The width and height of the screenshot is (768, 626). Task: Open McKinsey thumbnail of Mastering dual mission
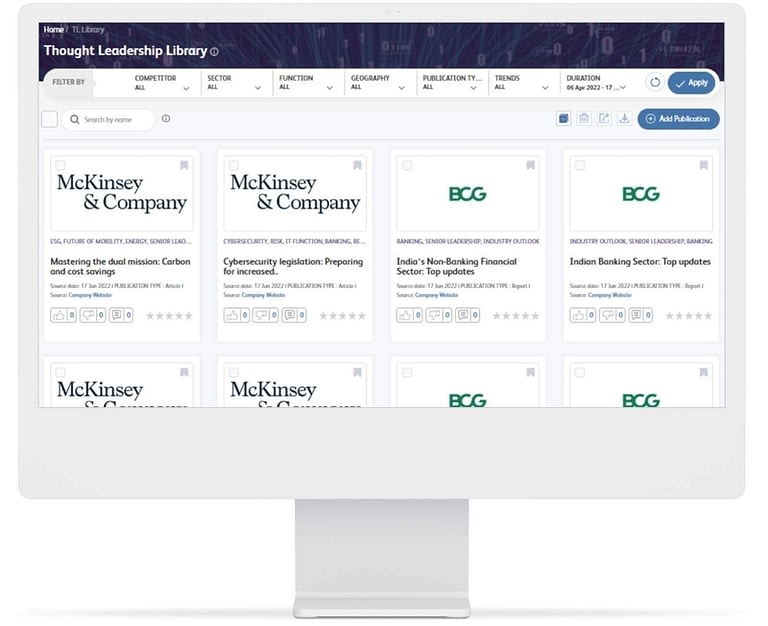pos(122,193)
